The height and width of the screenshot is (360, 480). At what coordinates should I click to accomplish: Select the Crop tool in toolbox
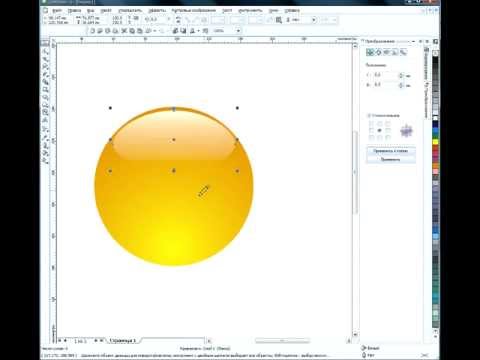(x=44, y=59)
